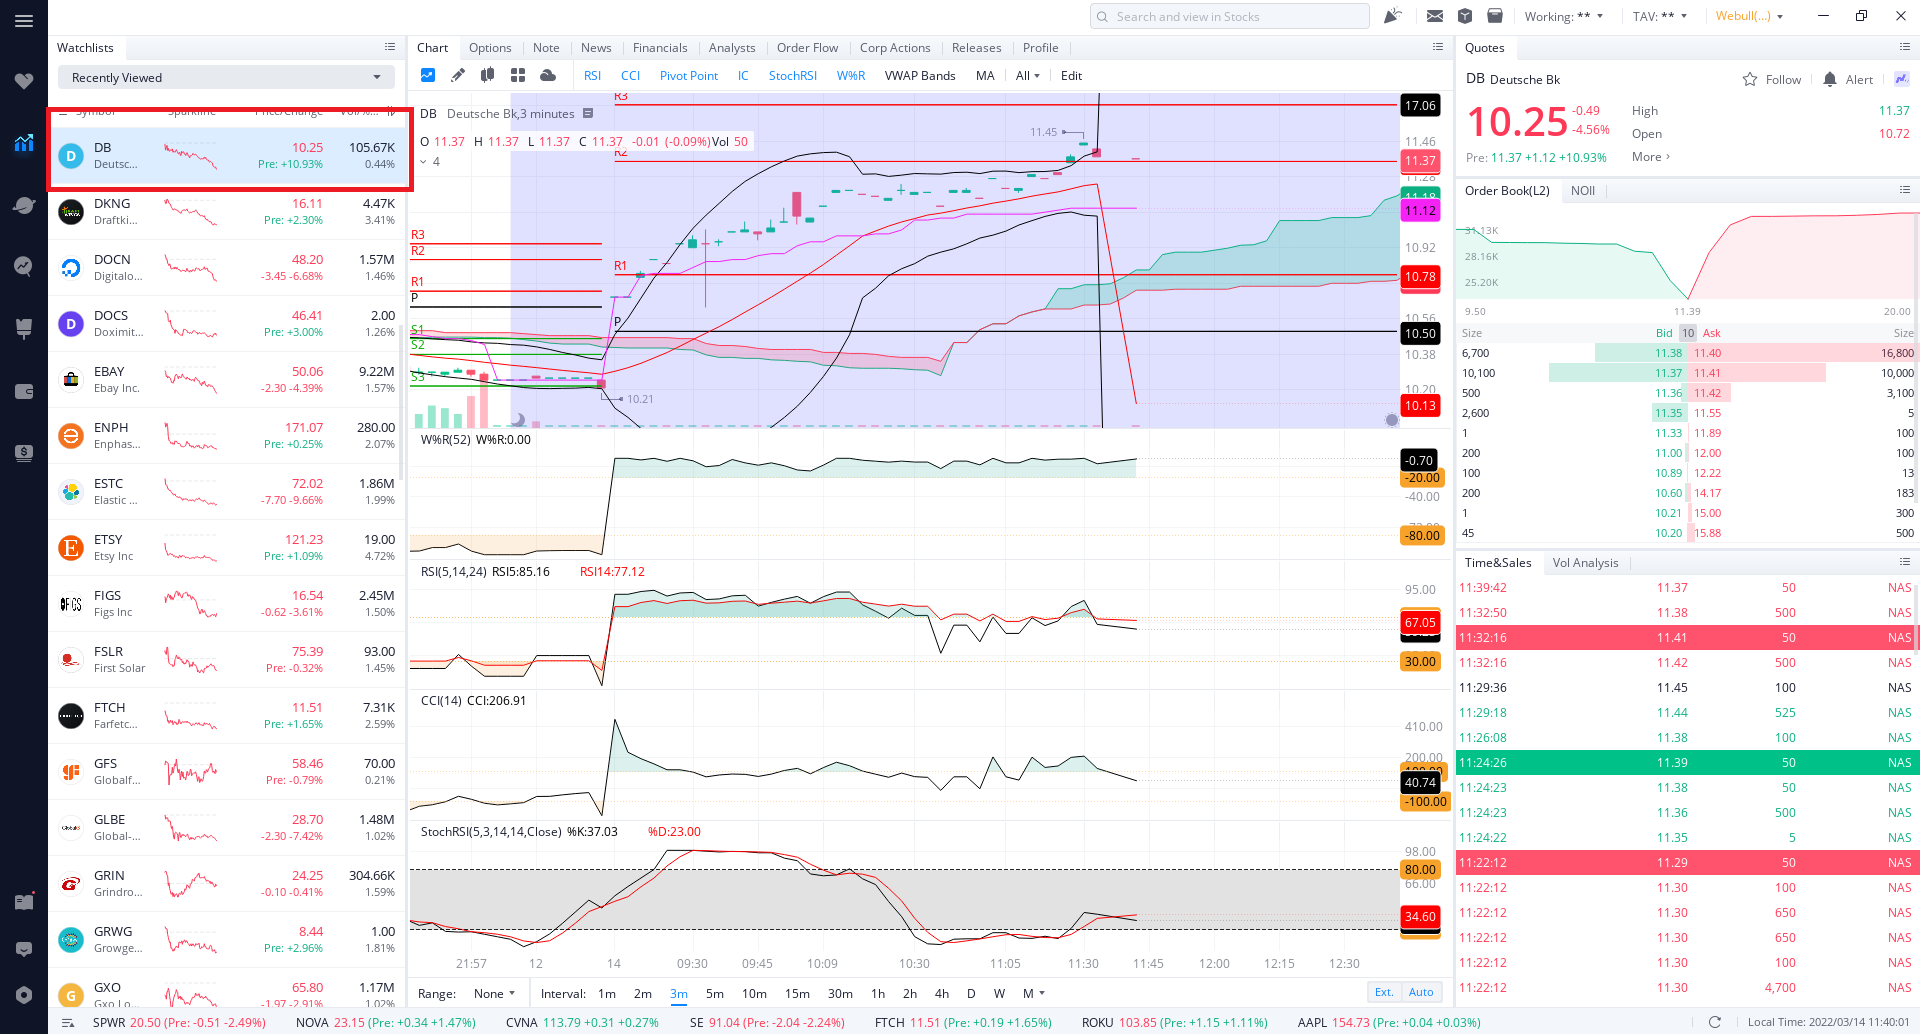Select the DKNG watchlist row
The image size is (1920, 1034).
[x=227, y=211]
